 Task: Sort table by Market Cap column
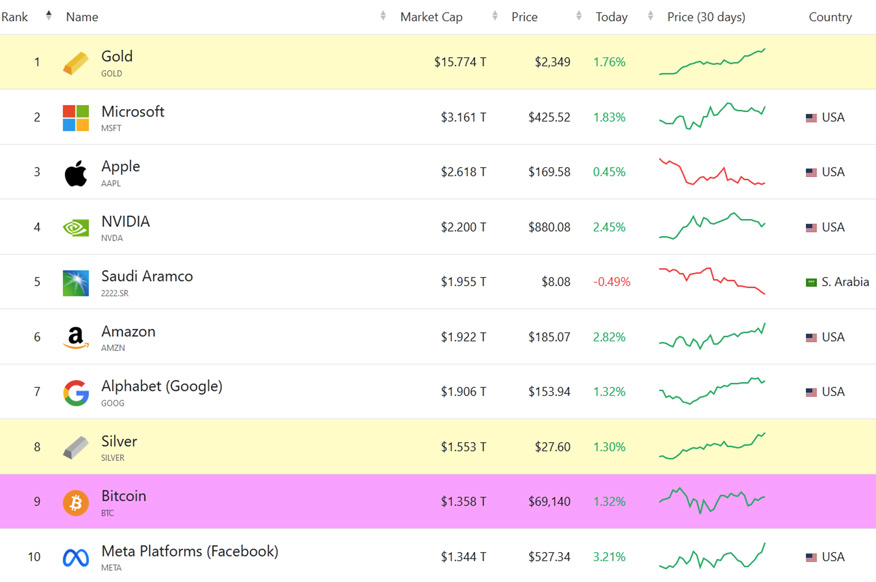(431, 17)
